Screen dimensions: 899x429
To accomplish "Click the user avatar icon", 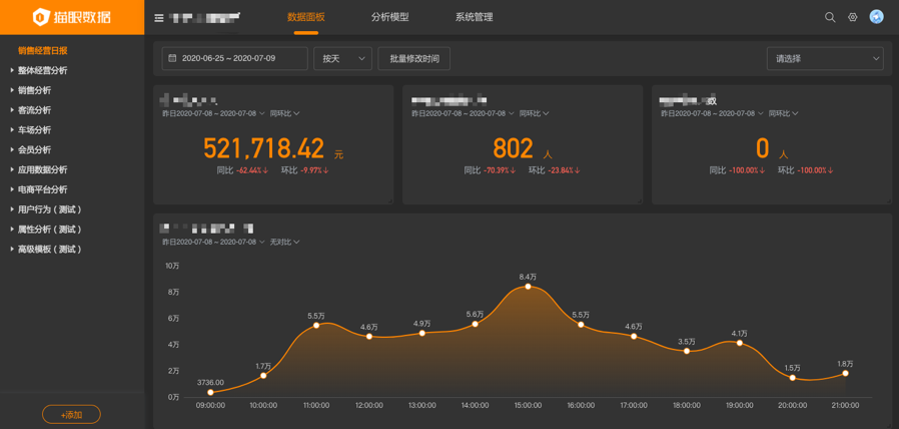I will 877,17.
